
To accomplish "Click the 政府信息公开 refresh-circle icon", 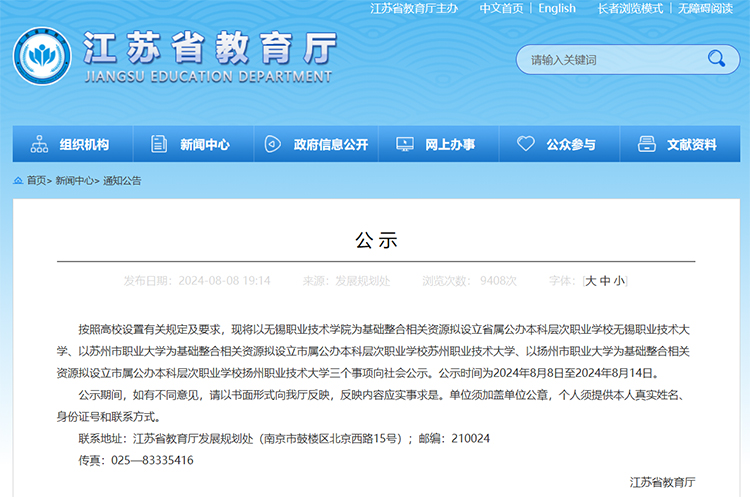I will (x=273, y=144).
